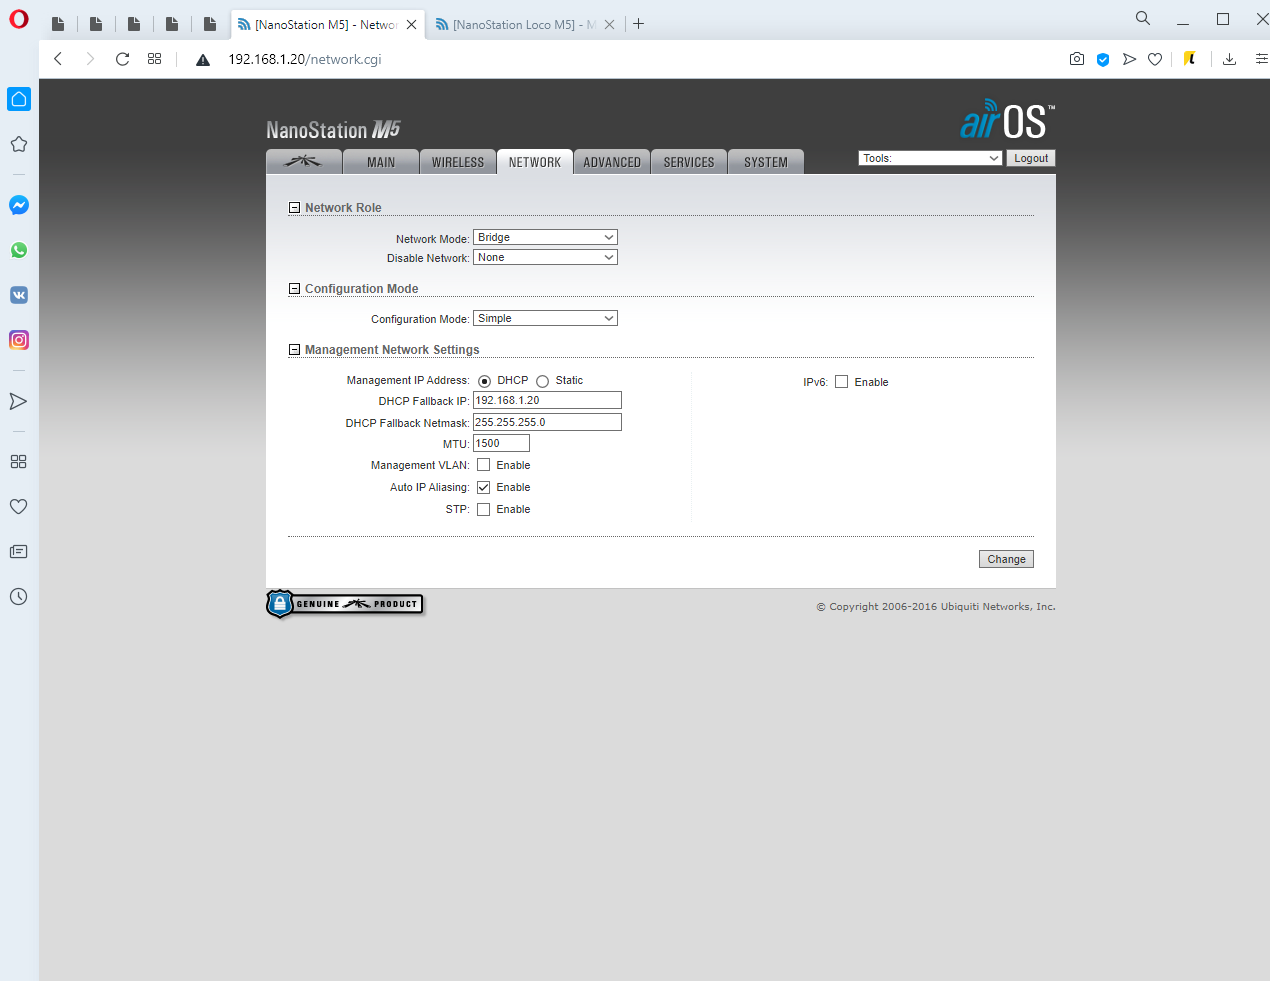The height and width of the screenshot is (981, 1270).
Task: Open Facebook Messenger in the Opera sidebar
Action: pos(19,205)
